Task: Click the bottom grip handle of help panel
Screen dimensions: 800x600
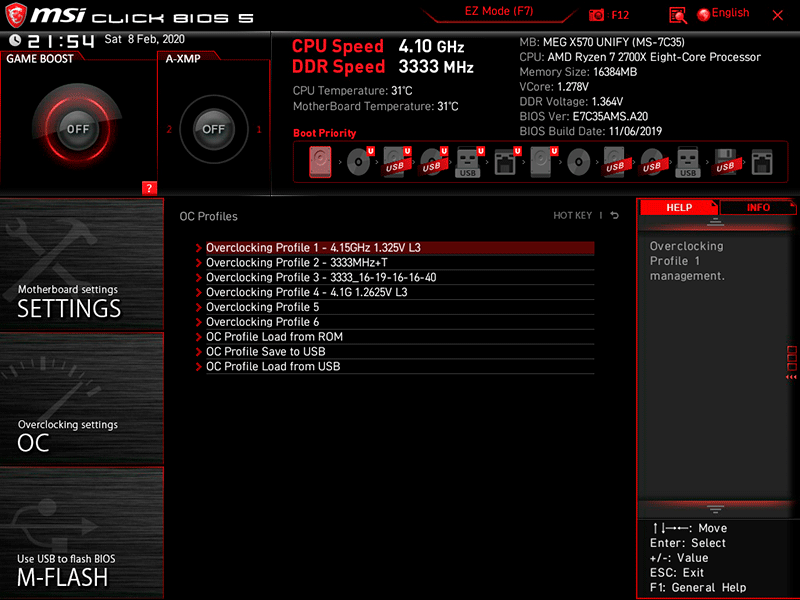Action: pos(715,509)
